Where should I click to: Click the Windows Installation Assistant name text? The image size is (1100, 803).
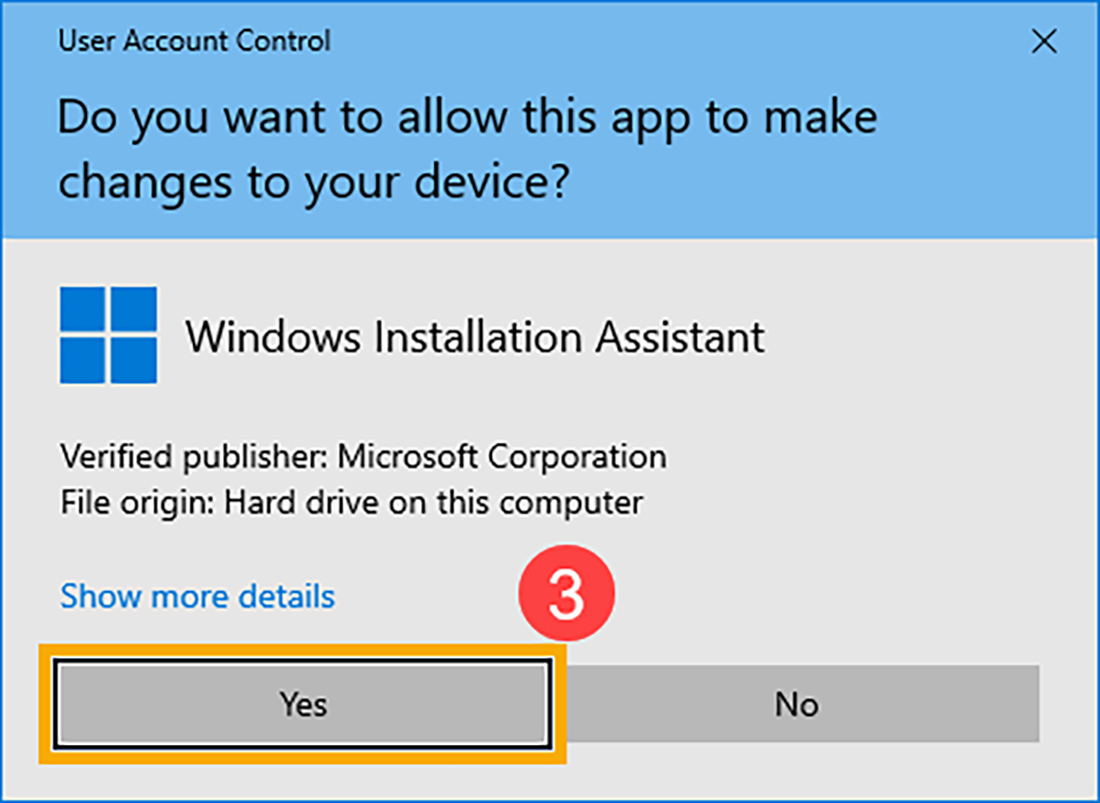(x=476, y=336)
